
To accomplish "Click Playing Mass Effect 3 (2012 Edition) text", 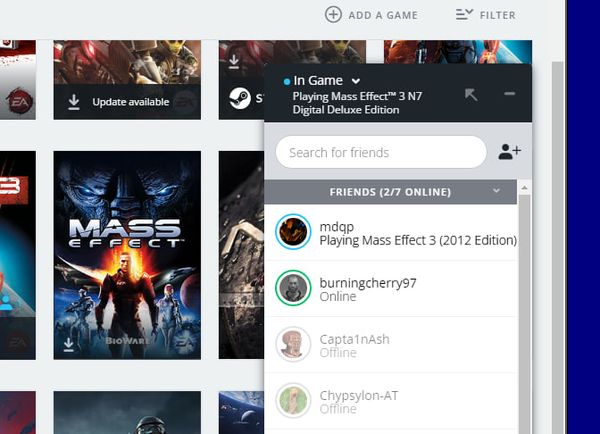I will click(418, 240).
